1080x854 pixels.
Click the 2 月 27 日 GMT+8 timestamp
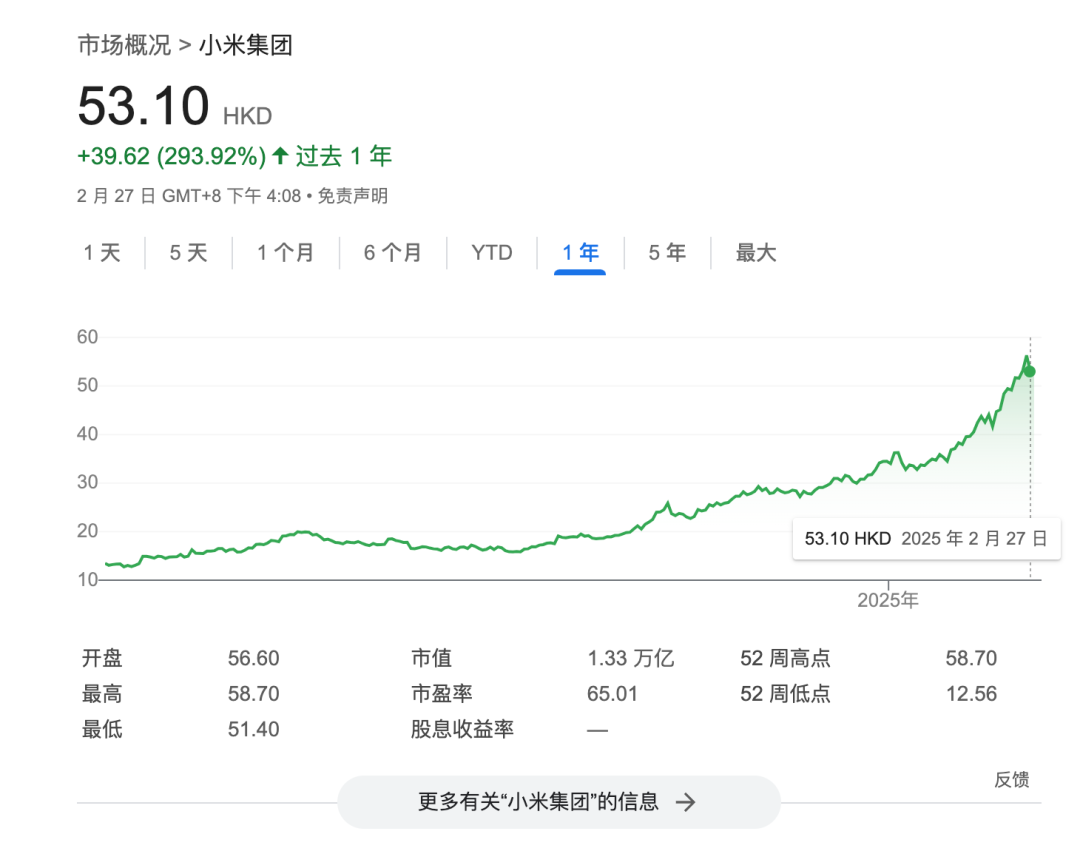click(x=189, y=196)
